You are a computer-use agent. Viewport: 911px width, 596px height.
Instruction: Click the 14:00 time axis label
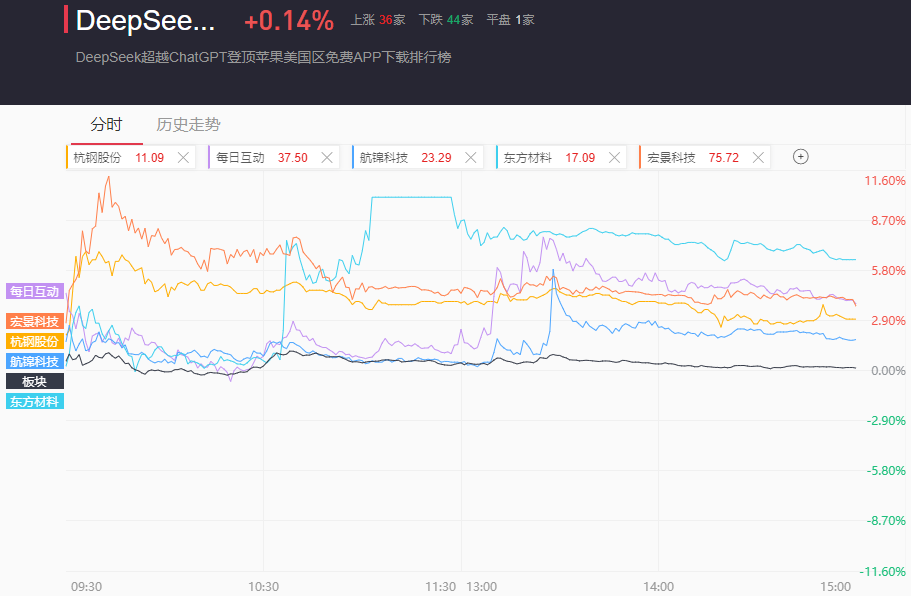[659, 587]
